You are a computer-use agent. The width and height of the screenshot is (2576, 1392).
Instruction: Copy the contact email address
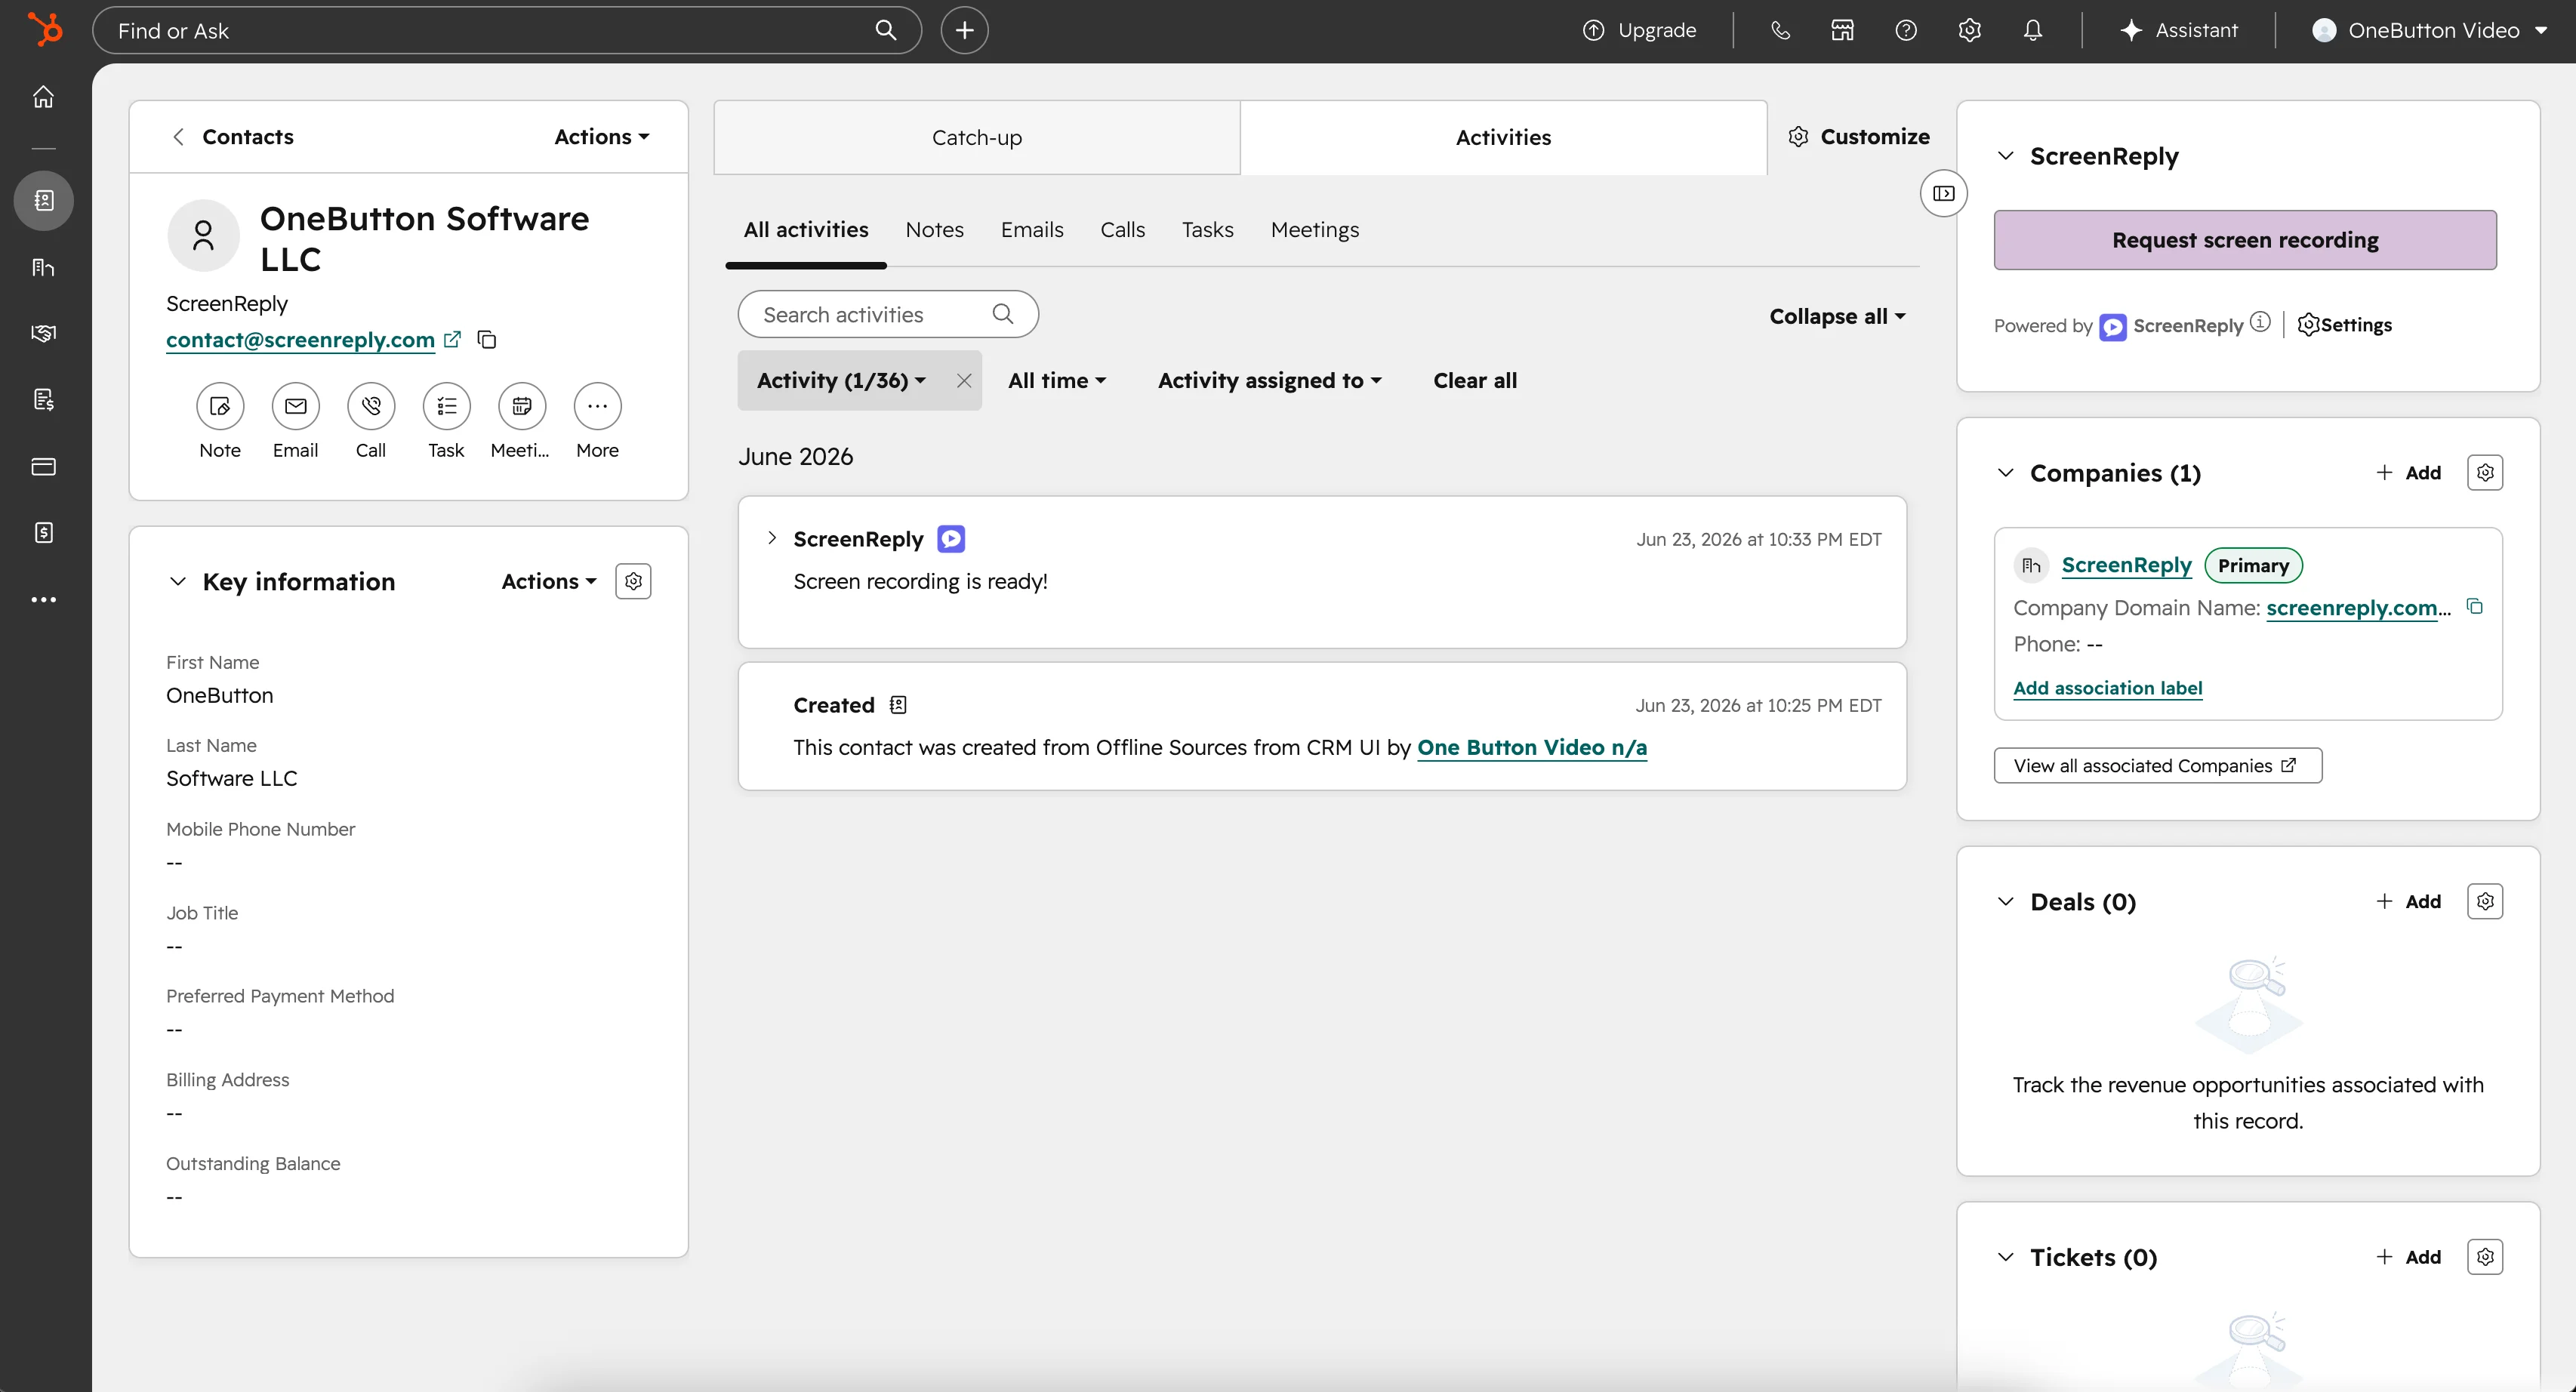click(487, 340)
